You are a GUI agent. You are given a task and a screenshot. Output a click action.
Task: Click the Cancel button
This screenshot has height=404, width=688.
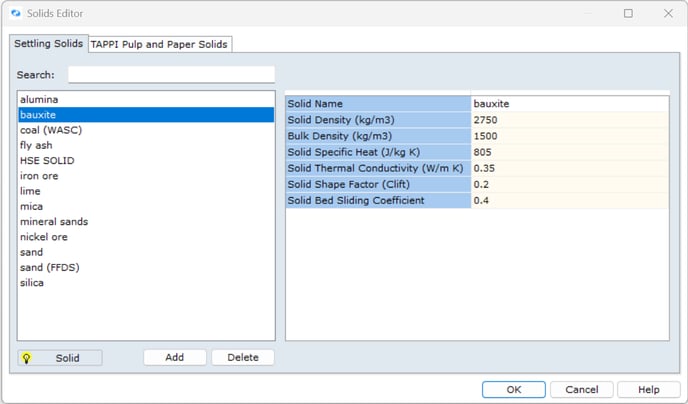click(x=581, y=389)
